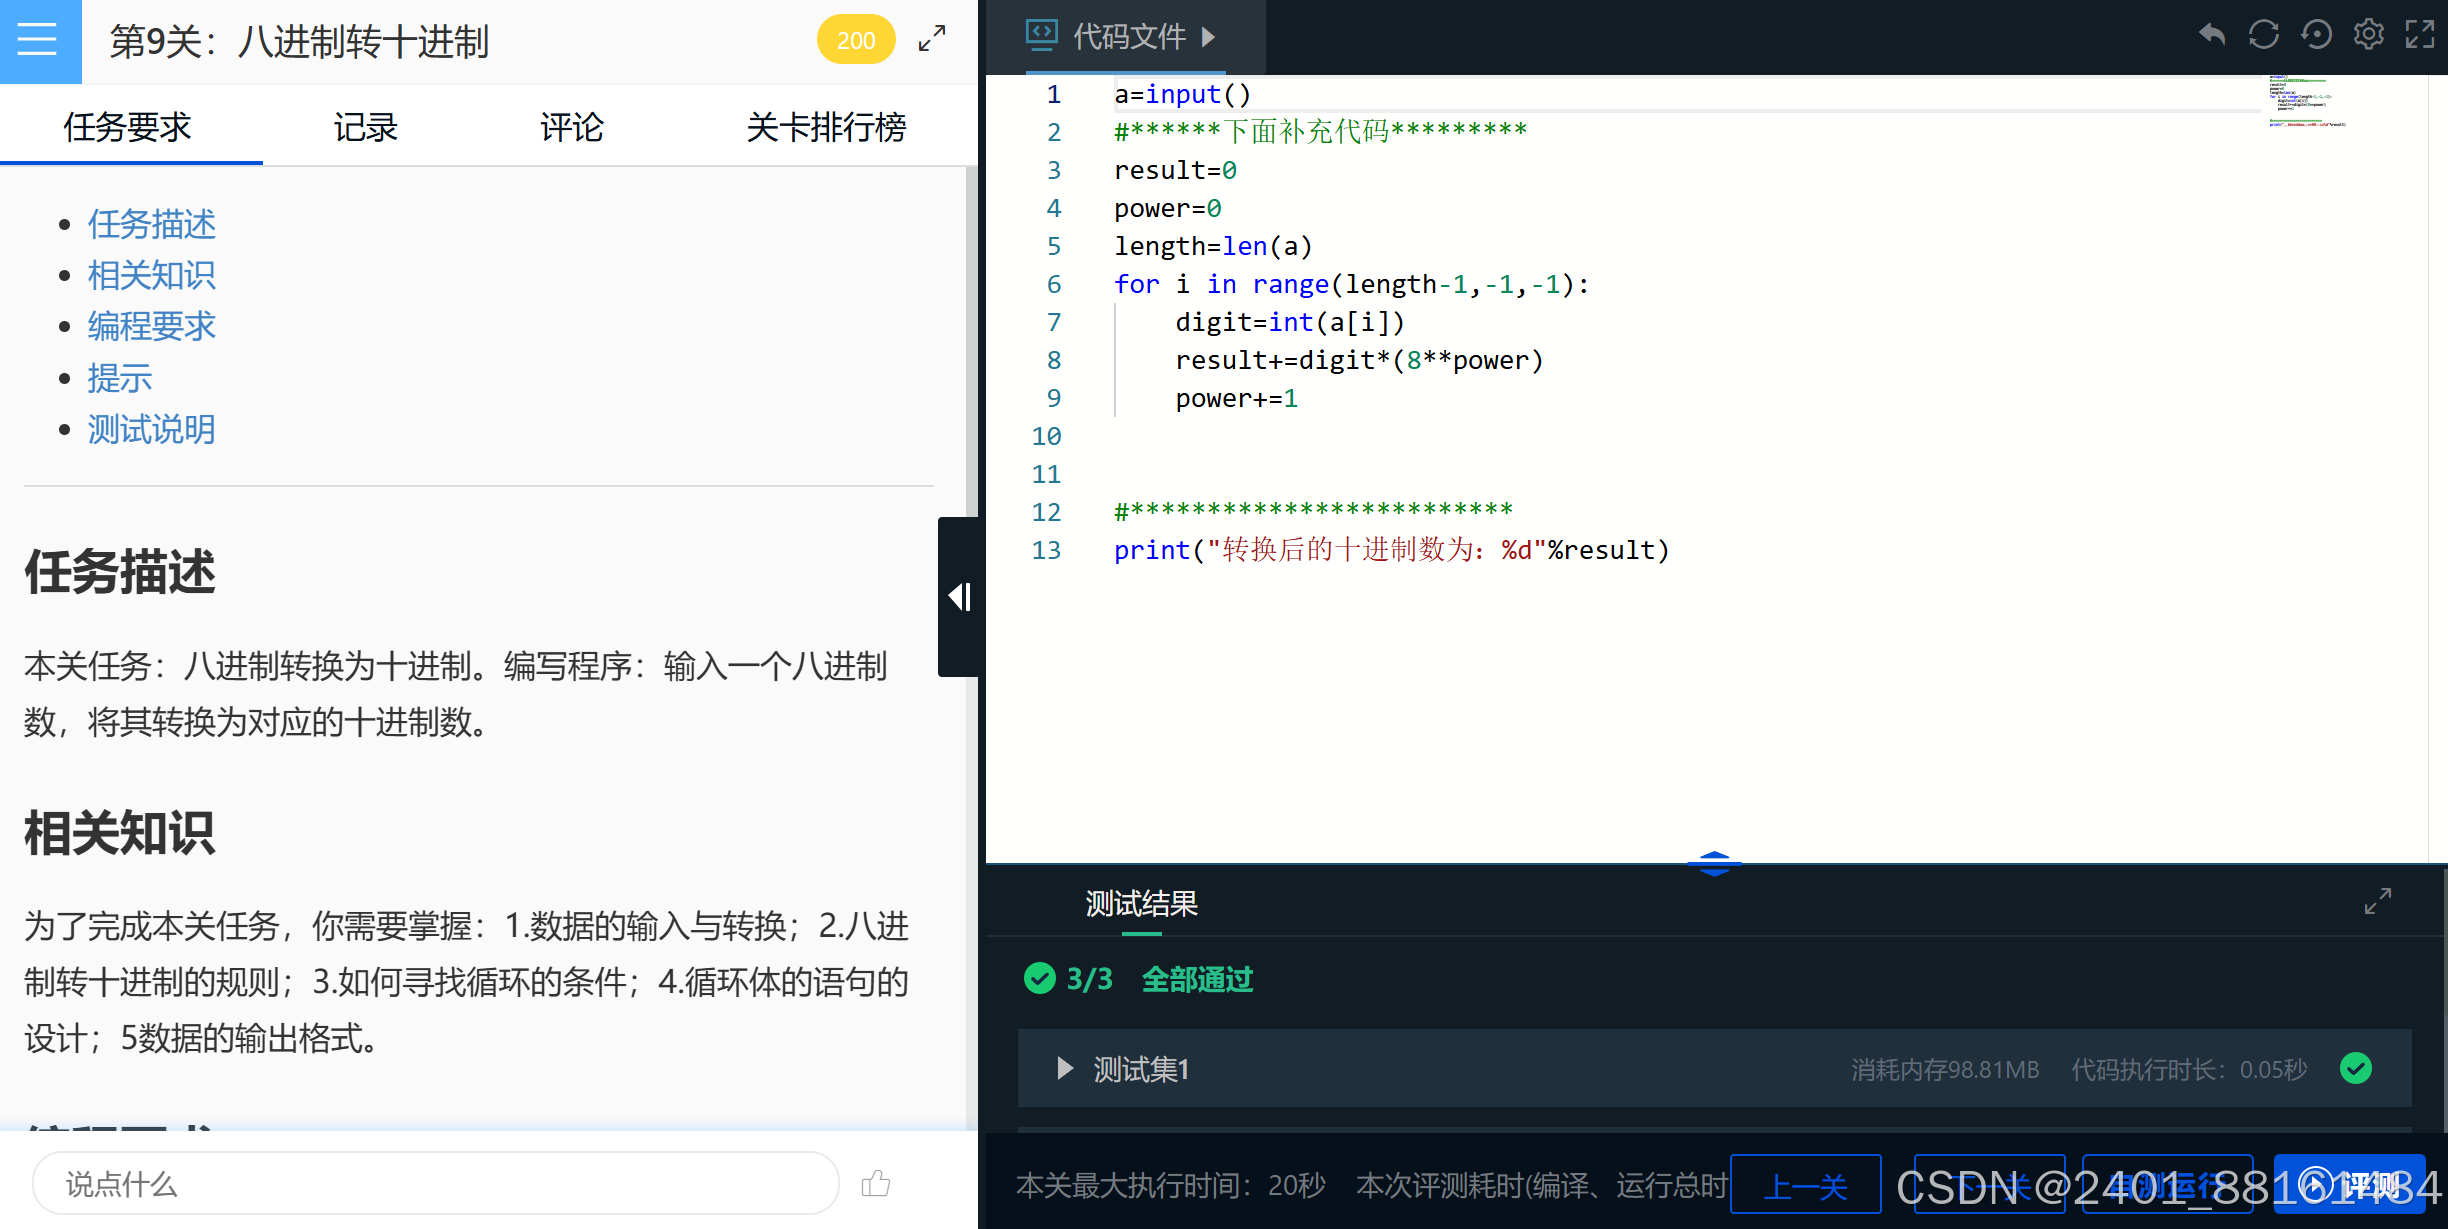Click the refresh/reload code icon
Screen dimensions: 2448x1229
(2263, 35)
